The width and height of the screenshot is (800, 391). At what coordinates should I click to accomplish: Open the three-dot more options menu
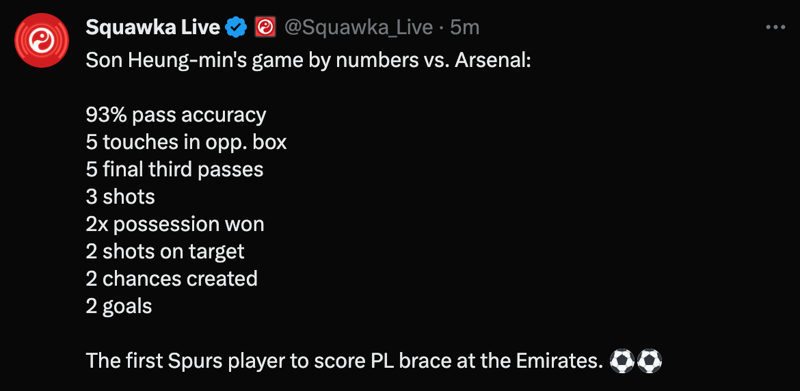click(776, 28)
